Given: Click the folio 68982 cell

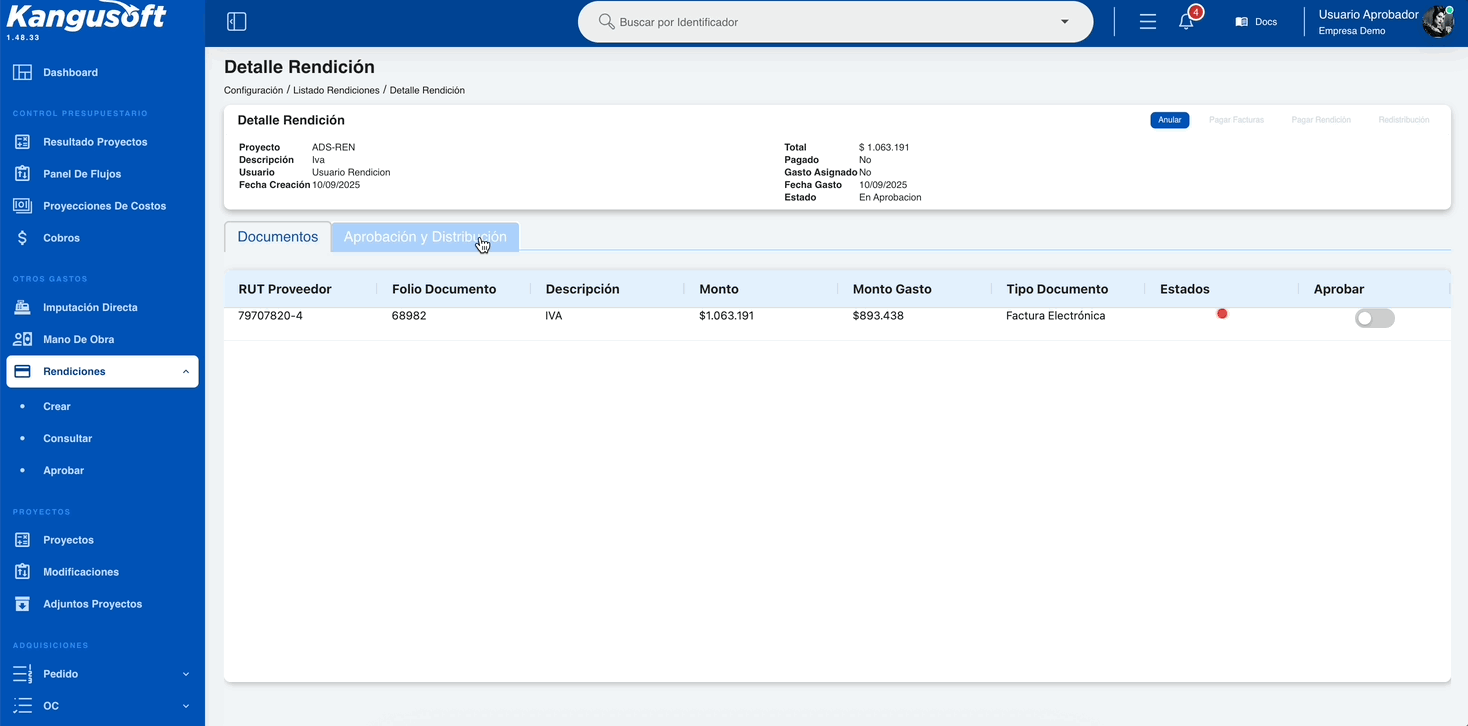Looking at the screenshot, I should point(409,316).
